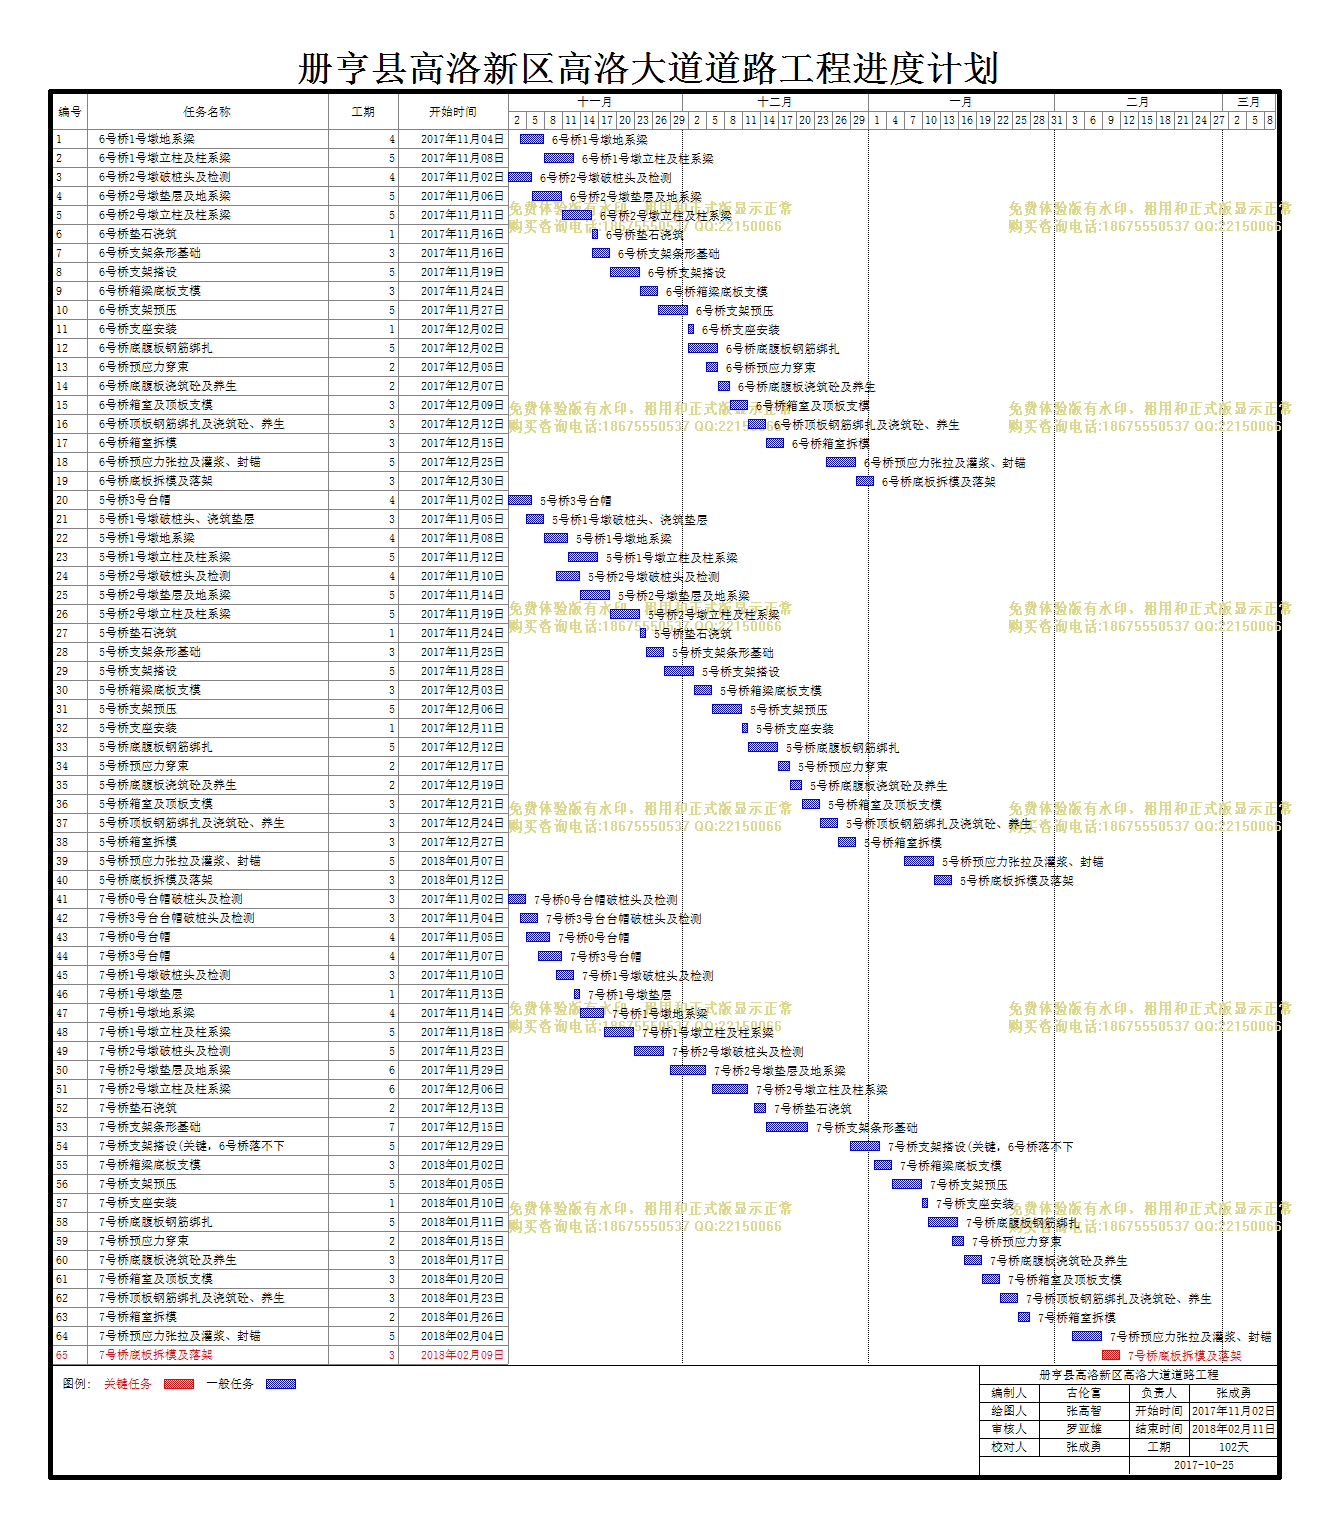Click the blue Gantt bar for 7号桥支架条形基础
This screenshot has width=1328, height=1526.
787,1127
